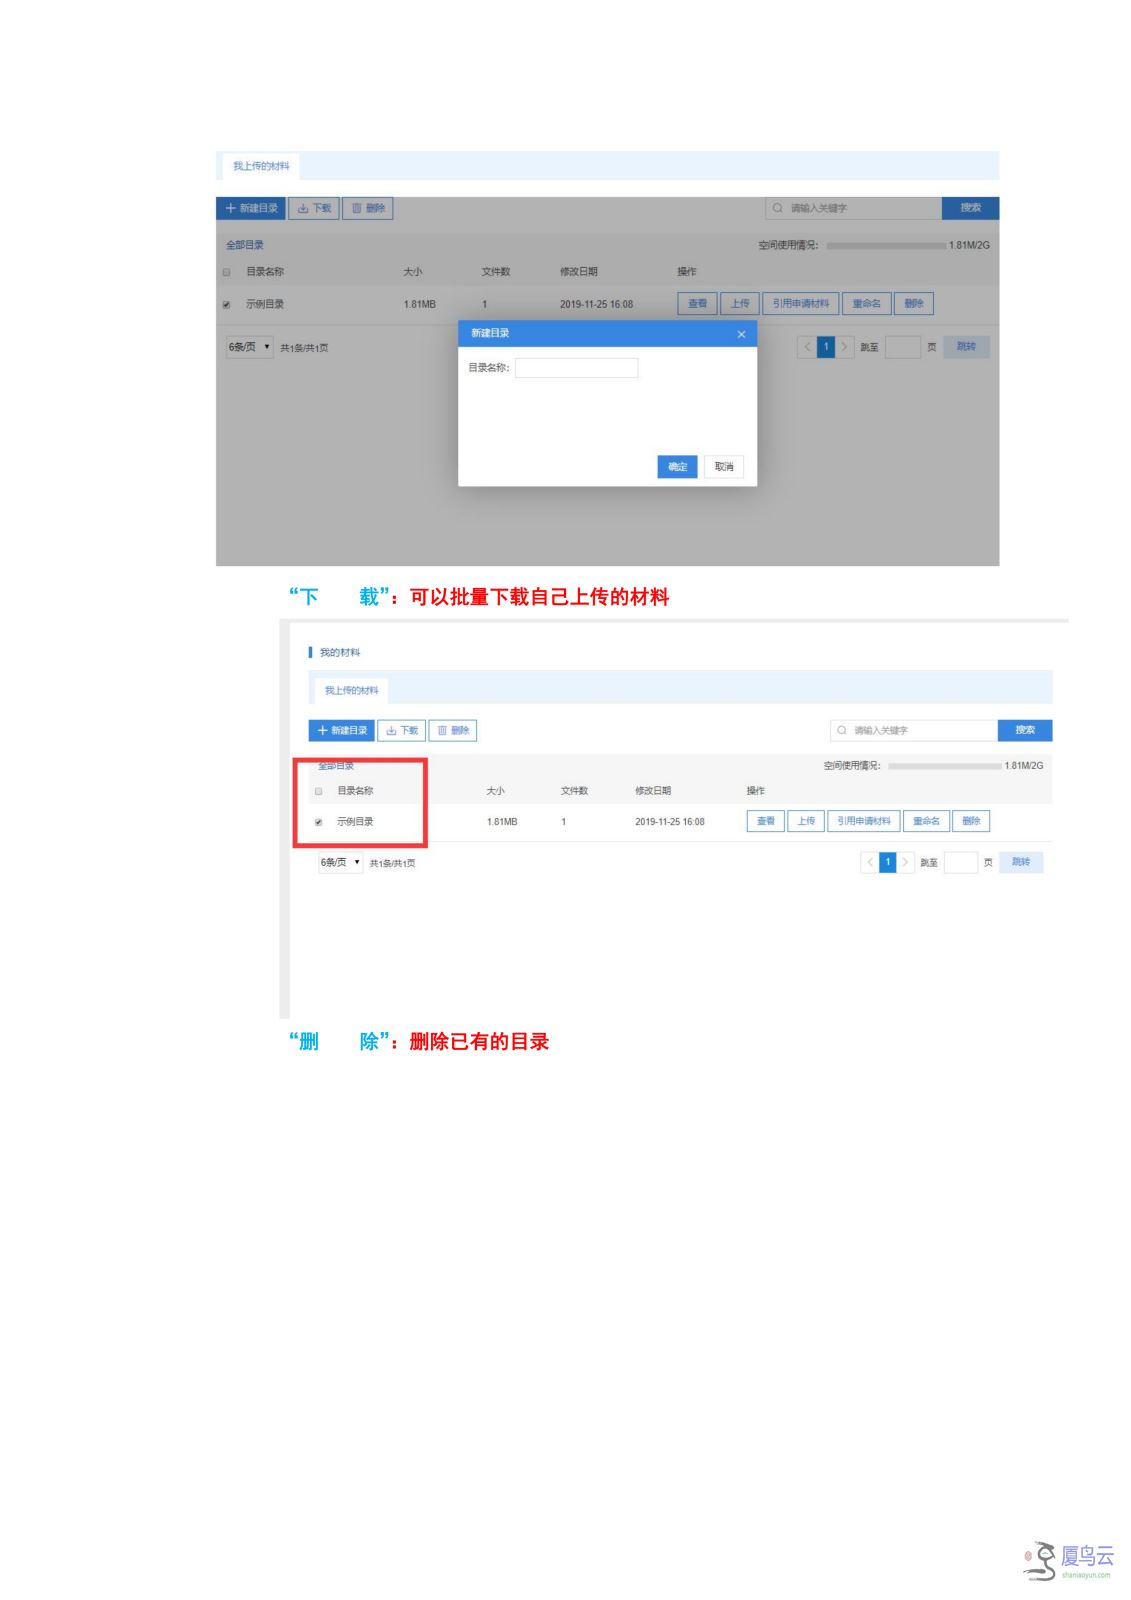Click dimmed previous-page arrow behind the dialog

(807, 347)
